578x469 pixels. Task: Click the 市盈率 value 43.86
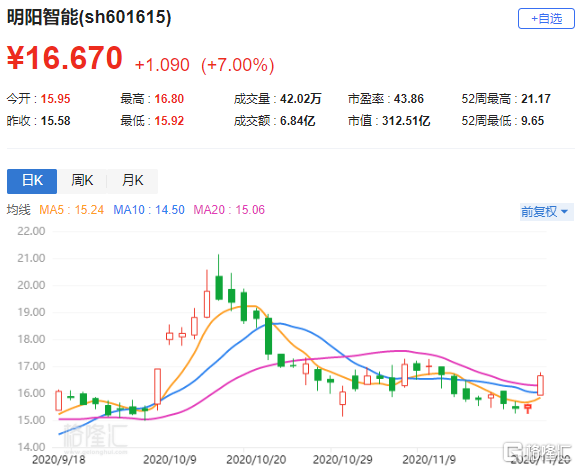408,99
